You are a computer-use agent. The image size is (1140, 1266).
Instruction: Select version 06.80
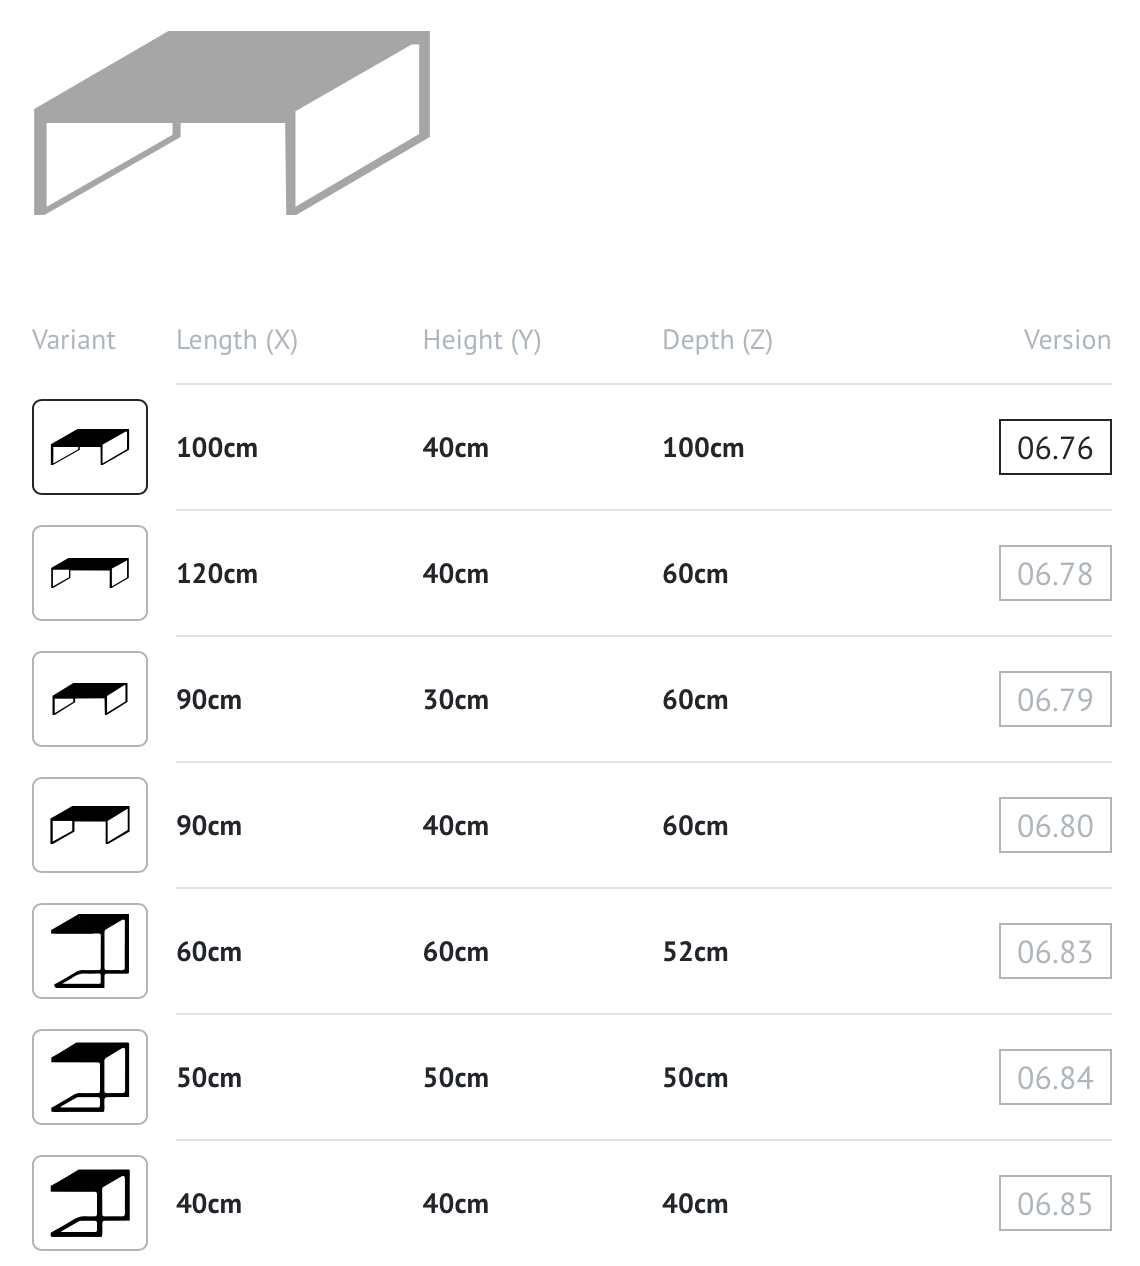pos(1055,825)
